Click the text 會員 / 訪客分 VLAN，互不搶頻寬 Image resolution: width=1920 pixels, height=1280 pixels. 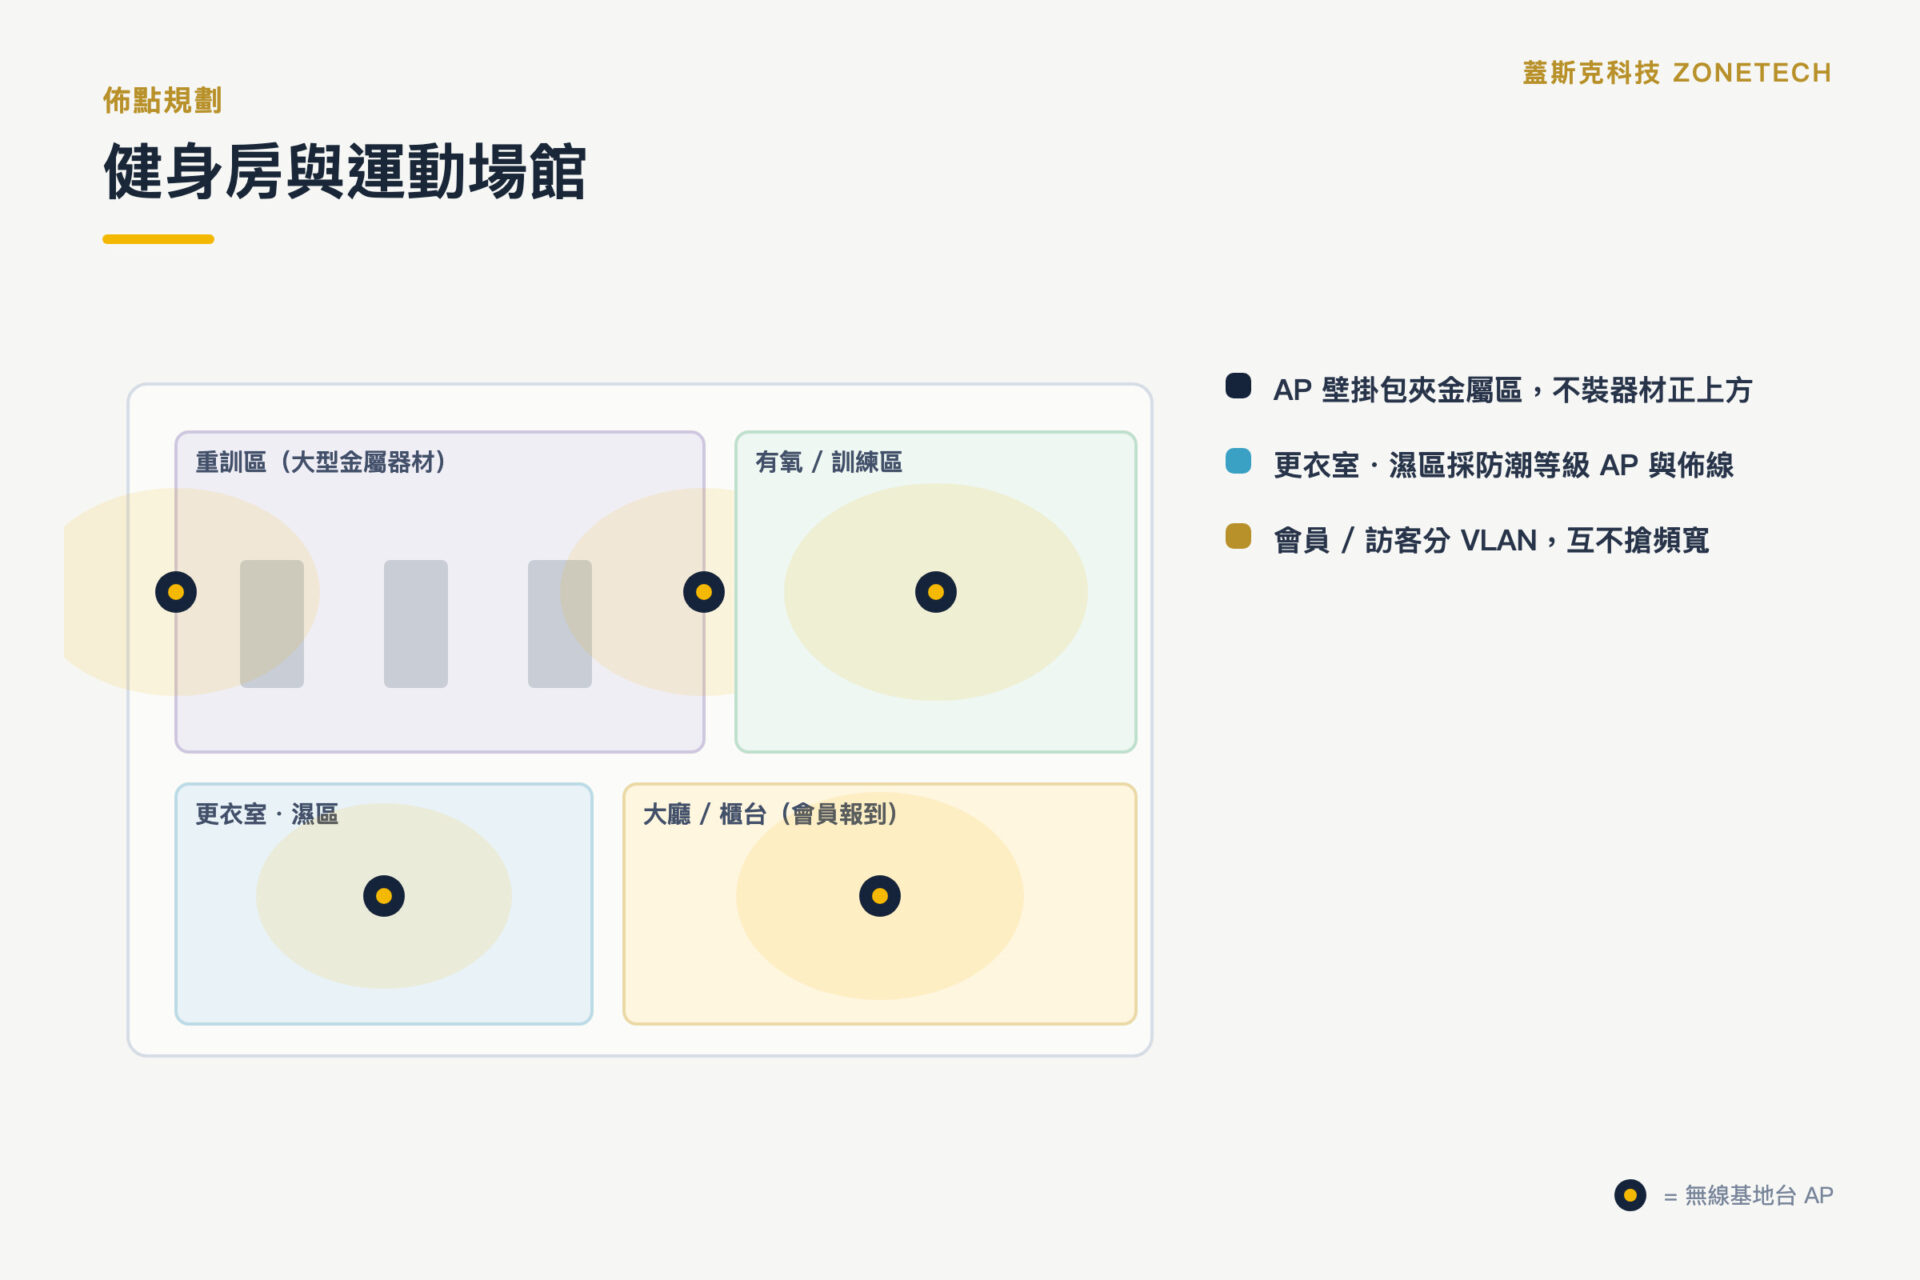[1491, 540]
